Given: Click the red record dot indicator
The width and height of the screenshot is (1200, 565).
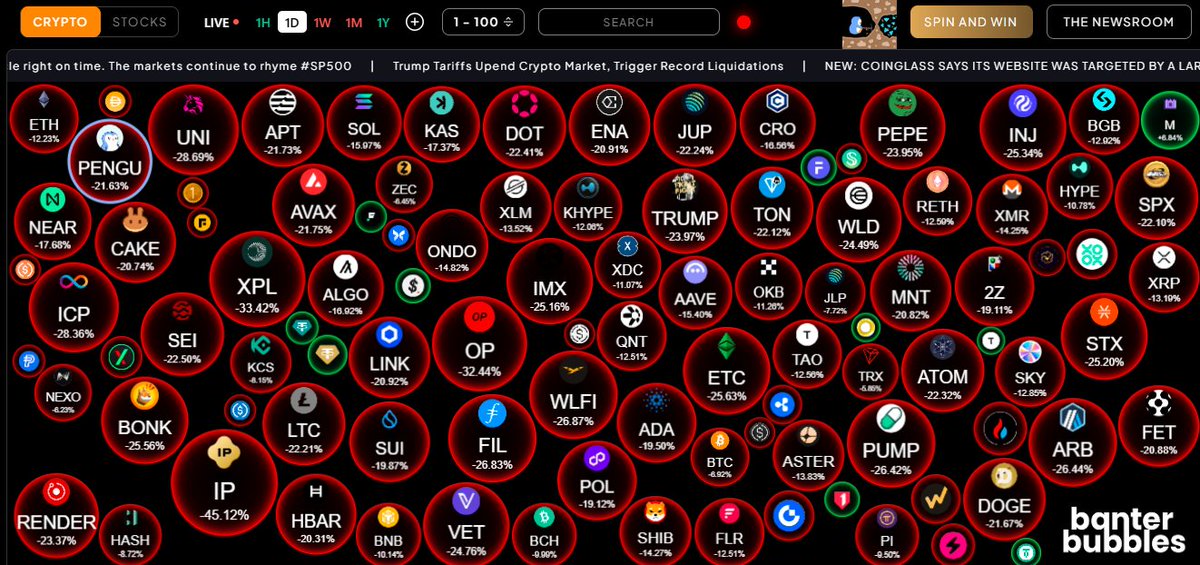Looking at the screenshot, I should coord(743,22).
